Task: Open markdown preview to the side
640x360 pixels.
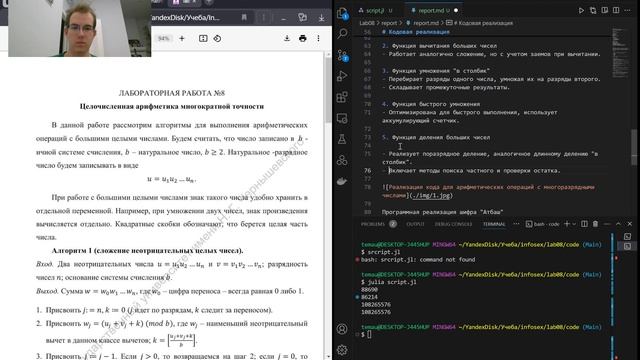Action: point(604,10)
